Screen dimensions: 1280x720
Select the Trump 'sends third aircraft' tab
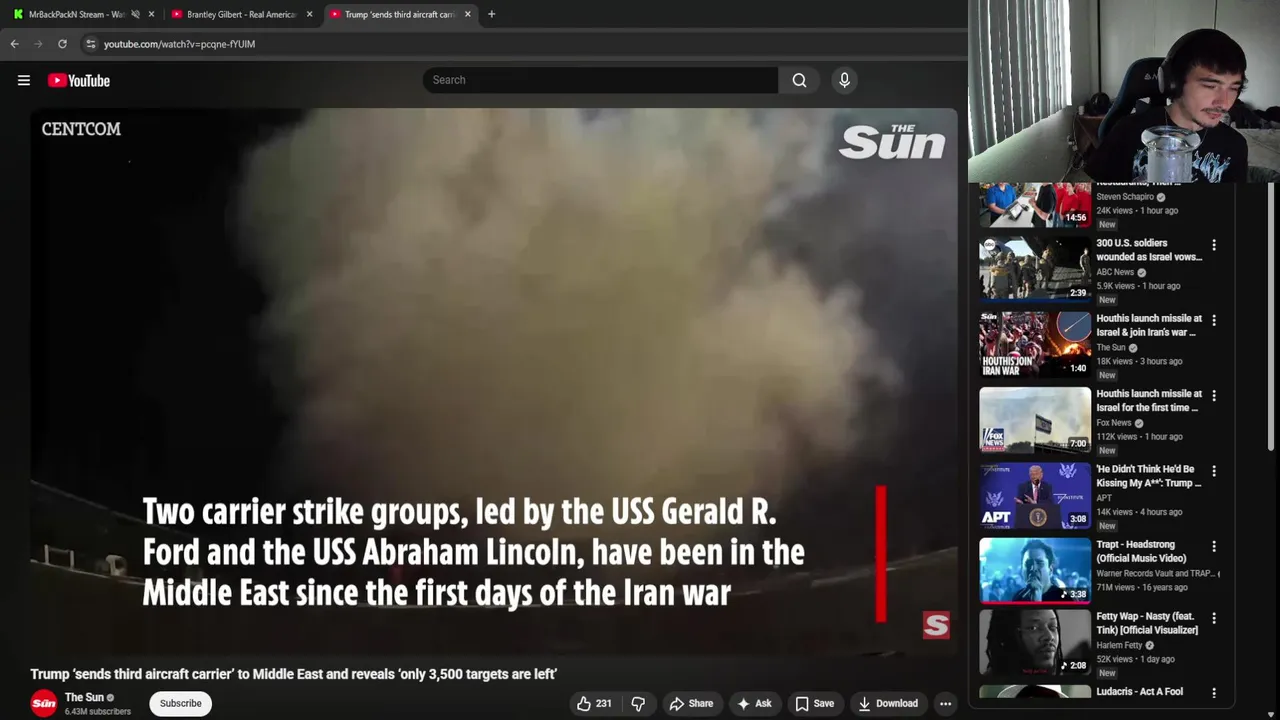tap(398, 14)
